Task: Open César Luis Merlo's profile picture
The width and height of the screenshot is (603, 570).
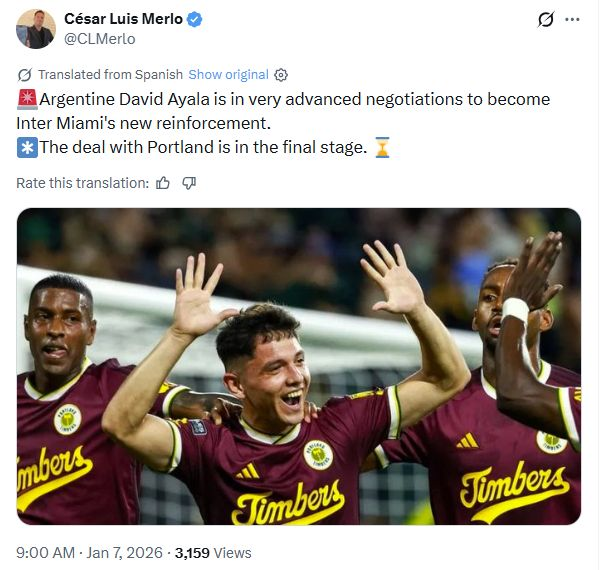Action: pyautogui.click(x=35, y=29)
